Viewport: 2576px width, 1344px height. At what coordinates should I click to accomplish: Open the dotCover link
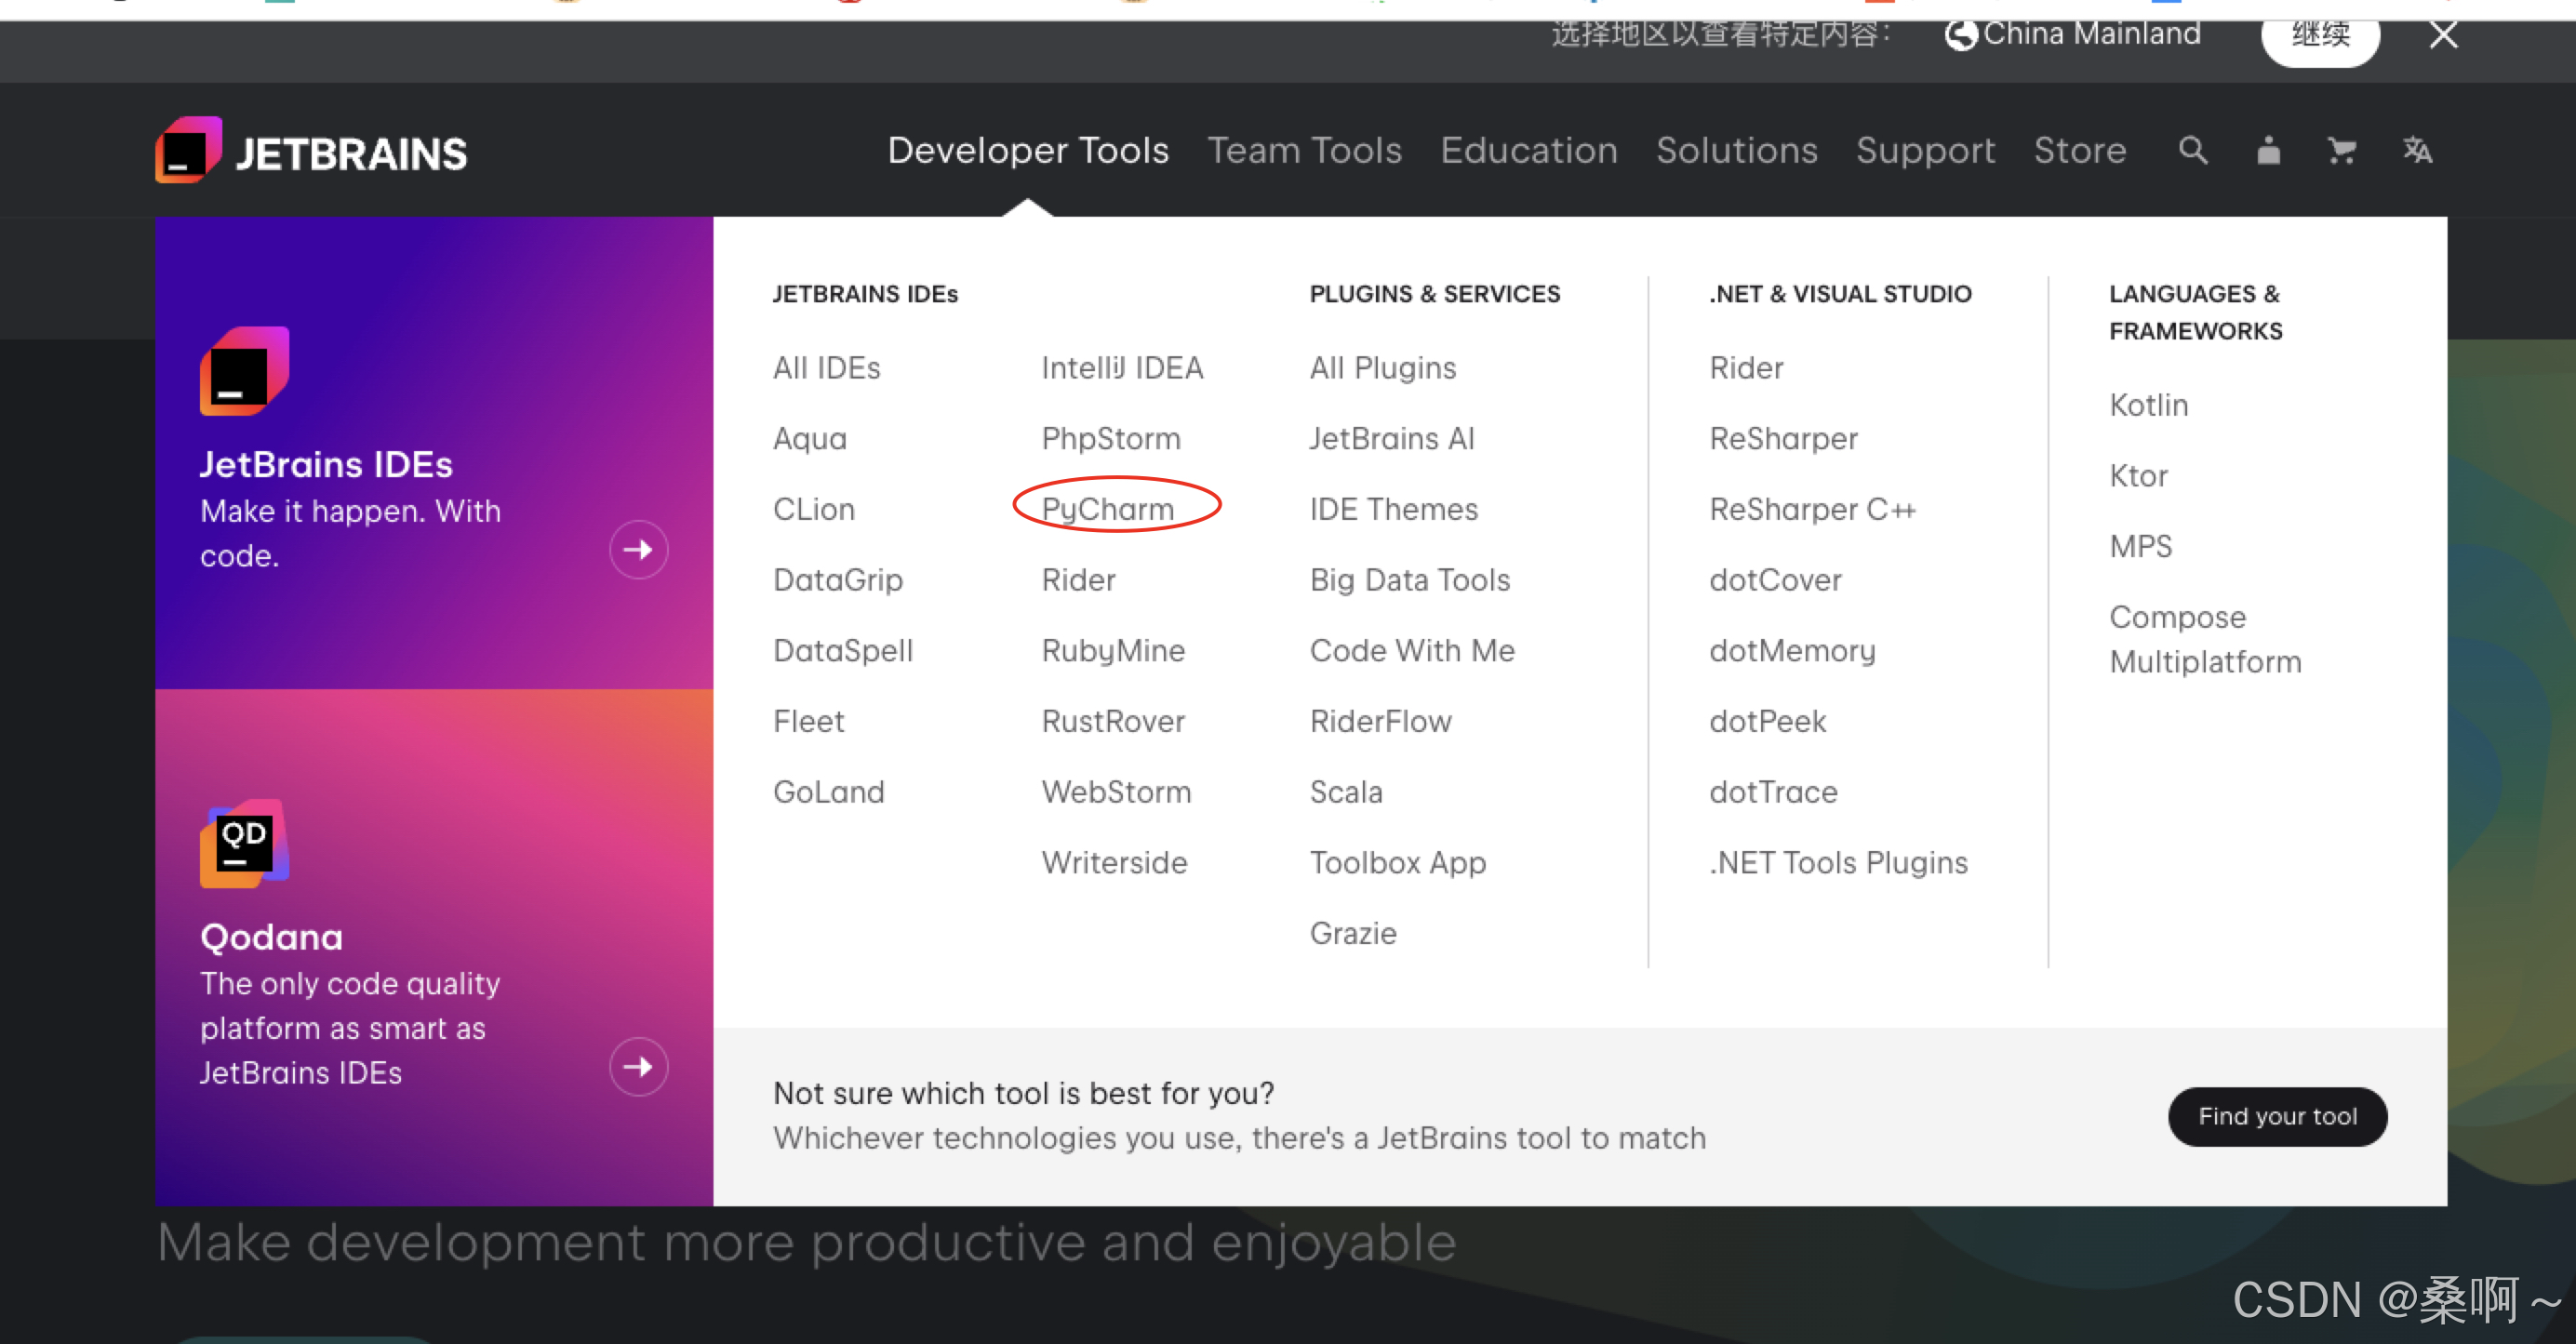point(1775,580)
